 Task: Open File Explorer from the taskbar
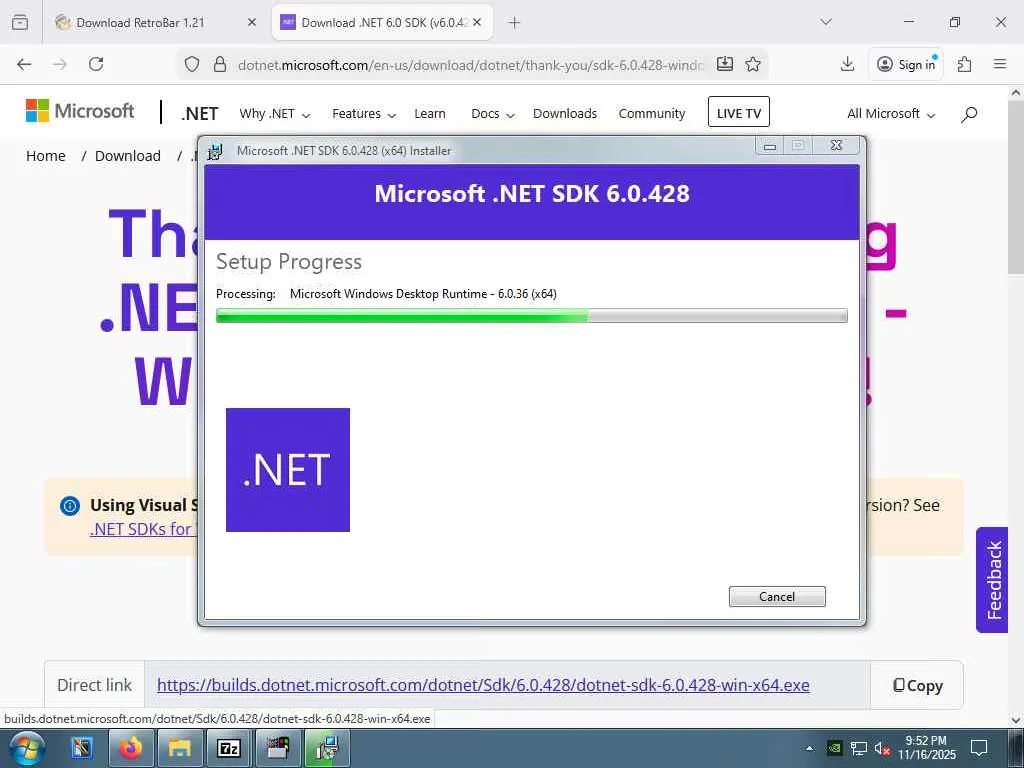coord(180,748)
